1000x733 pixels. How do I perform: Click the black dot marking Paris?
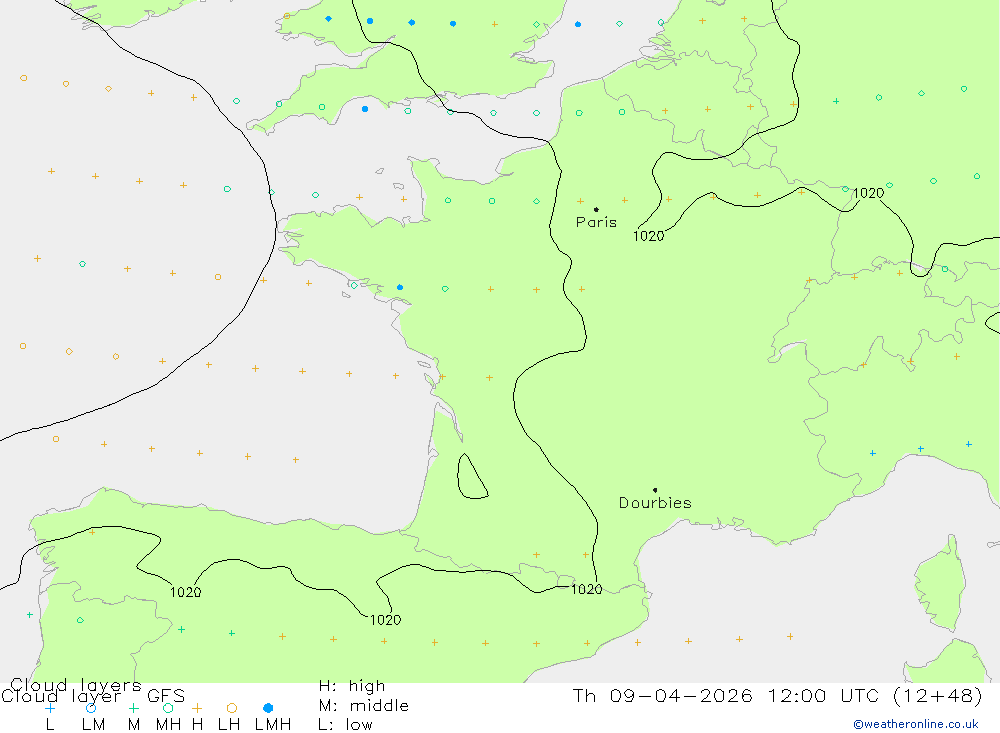596,209
